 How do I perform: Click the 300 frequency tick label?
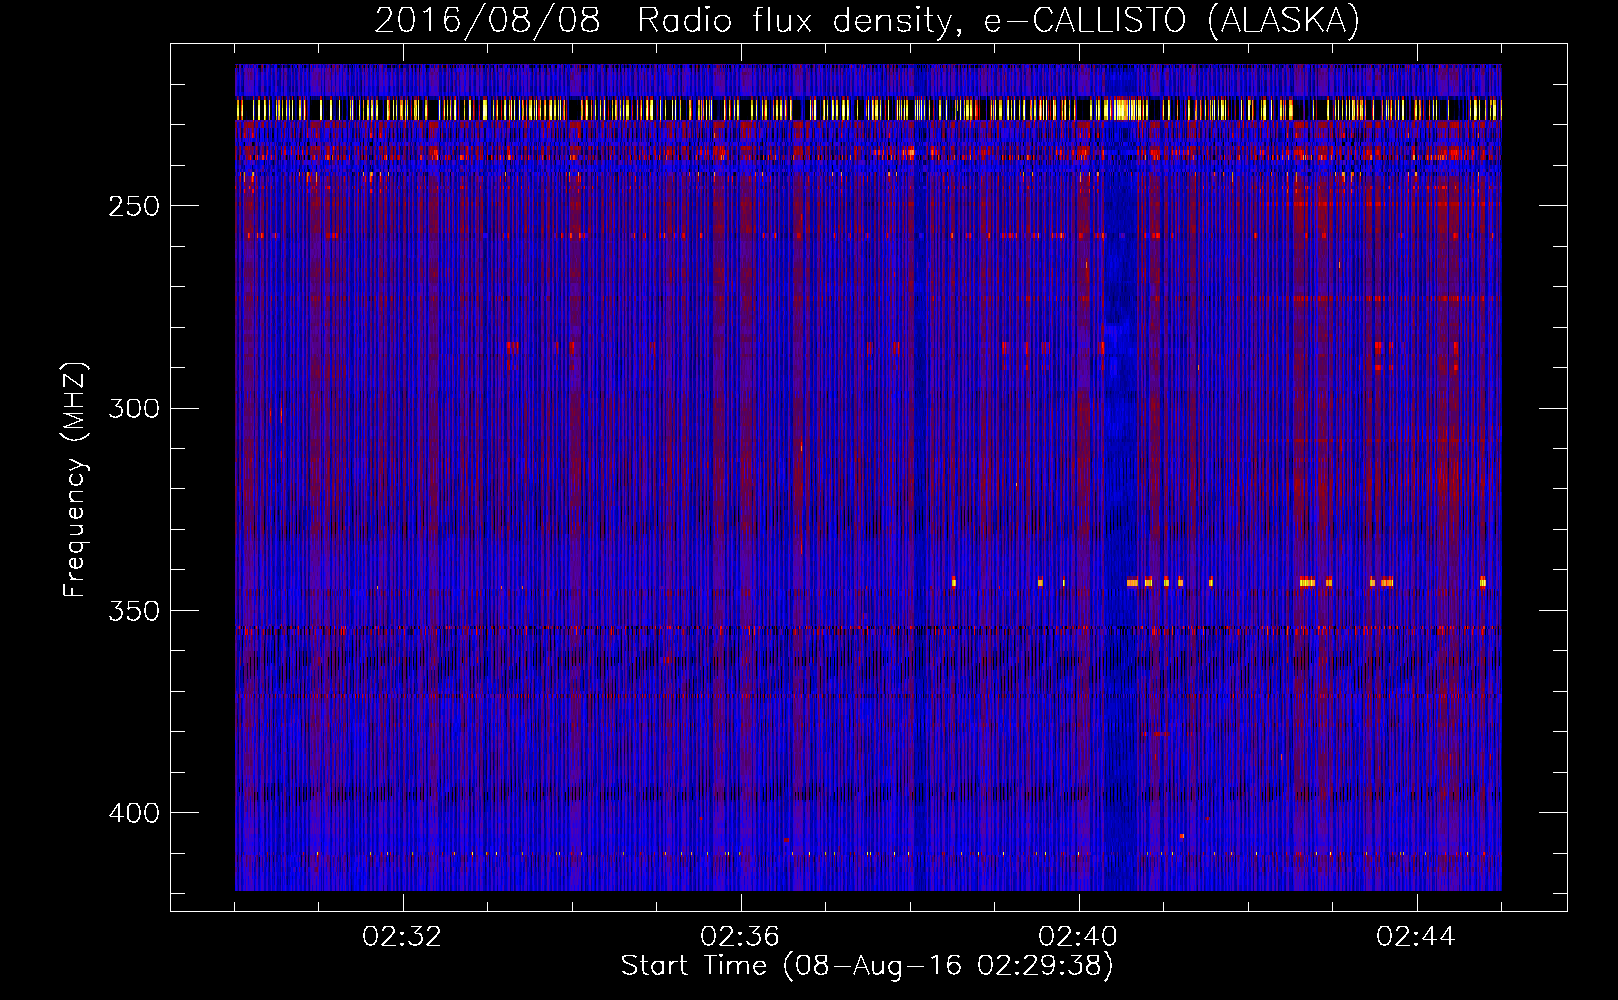coord(133,409)
